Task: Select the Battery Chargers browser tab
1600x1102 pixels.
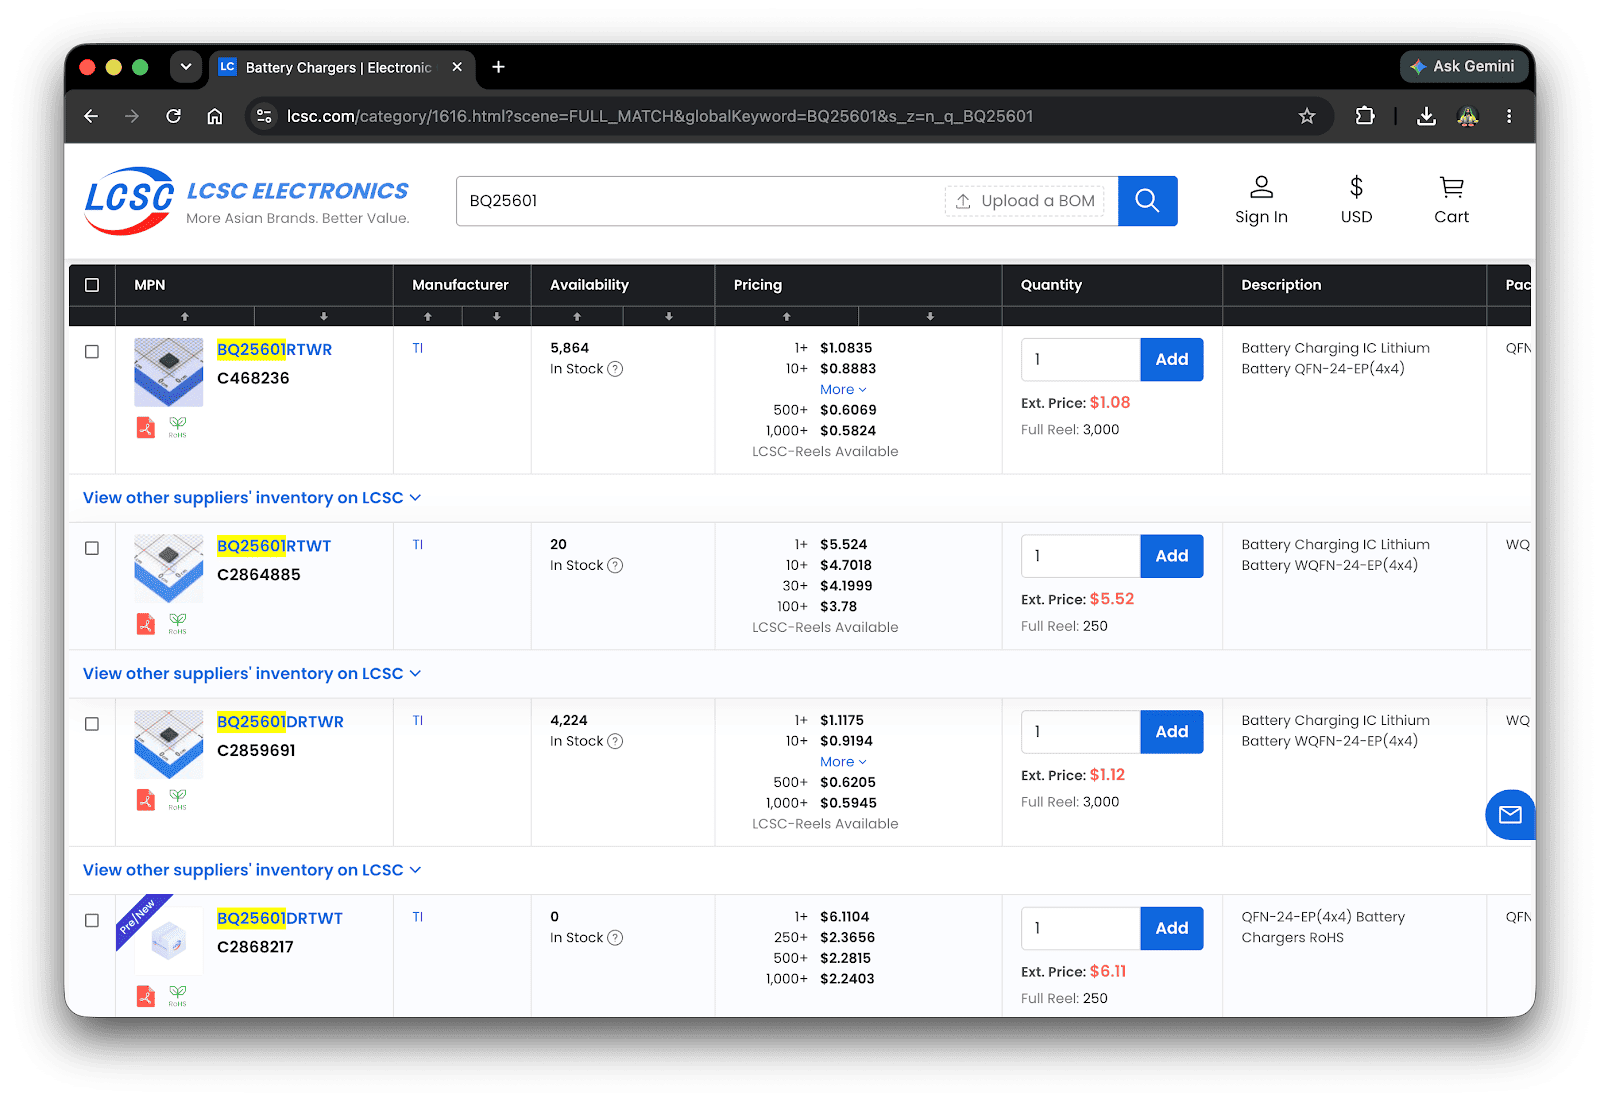Action: (340, 67)
